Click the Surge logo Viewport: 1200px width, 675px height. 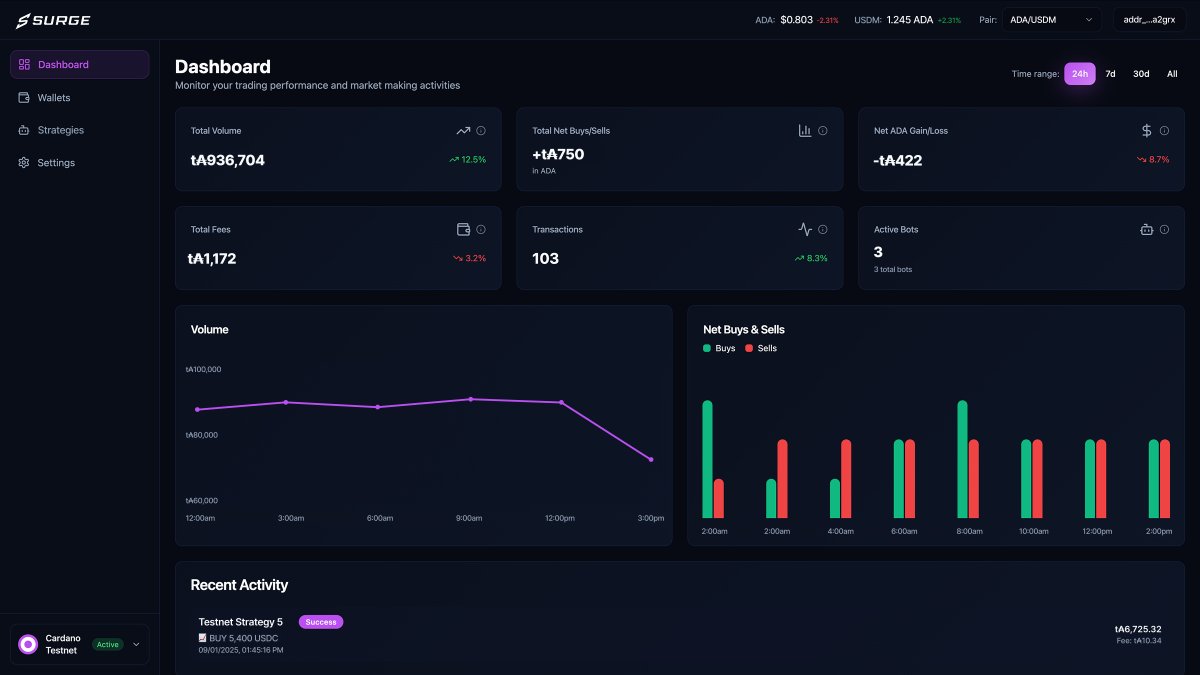(53, 20)
